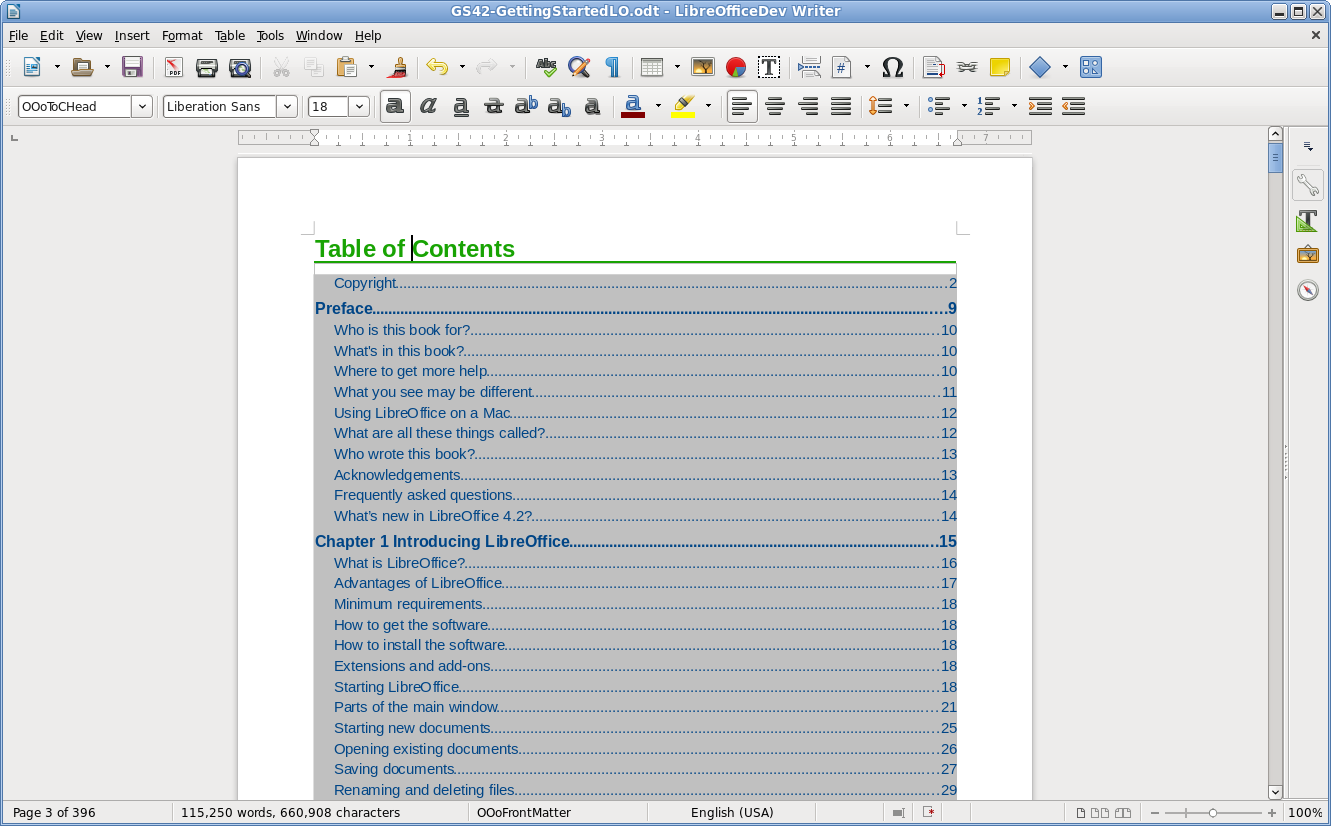Expand the paragraph style dropdown OOoToCHead
Image resolution: width=1331 pixels, height=826 pixels.
tap(141, 107)
